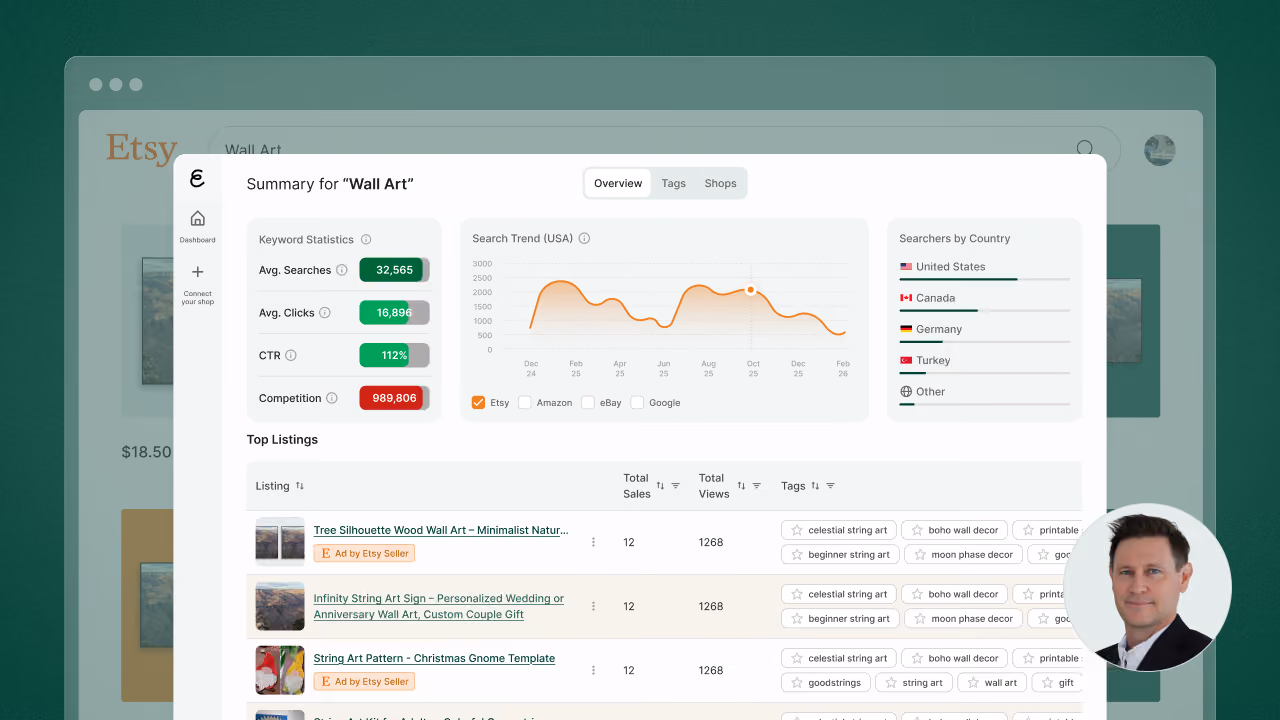Sort the table by Total Sales
This screenshot has width=1280, height=720.
point(660,486)
